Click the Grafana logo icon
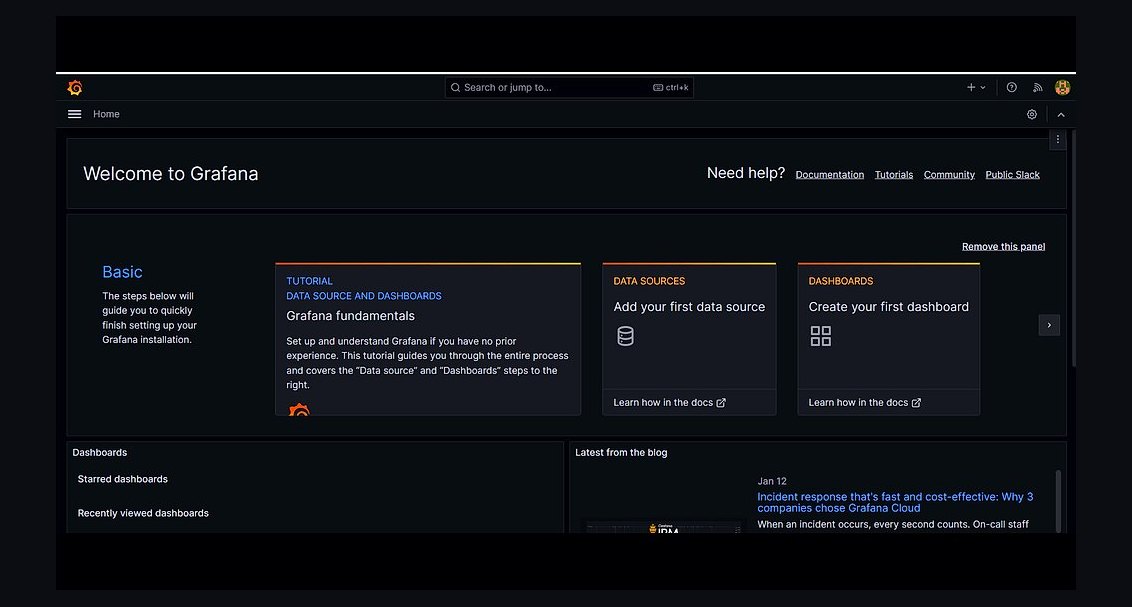 [x=74, y=87]
